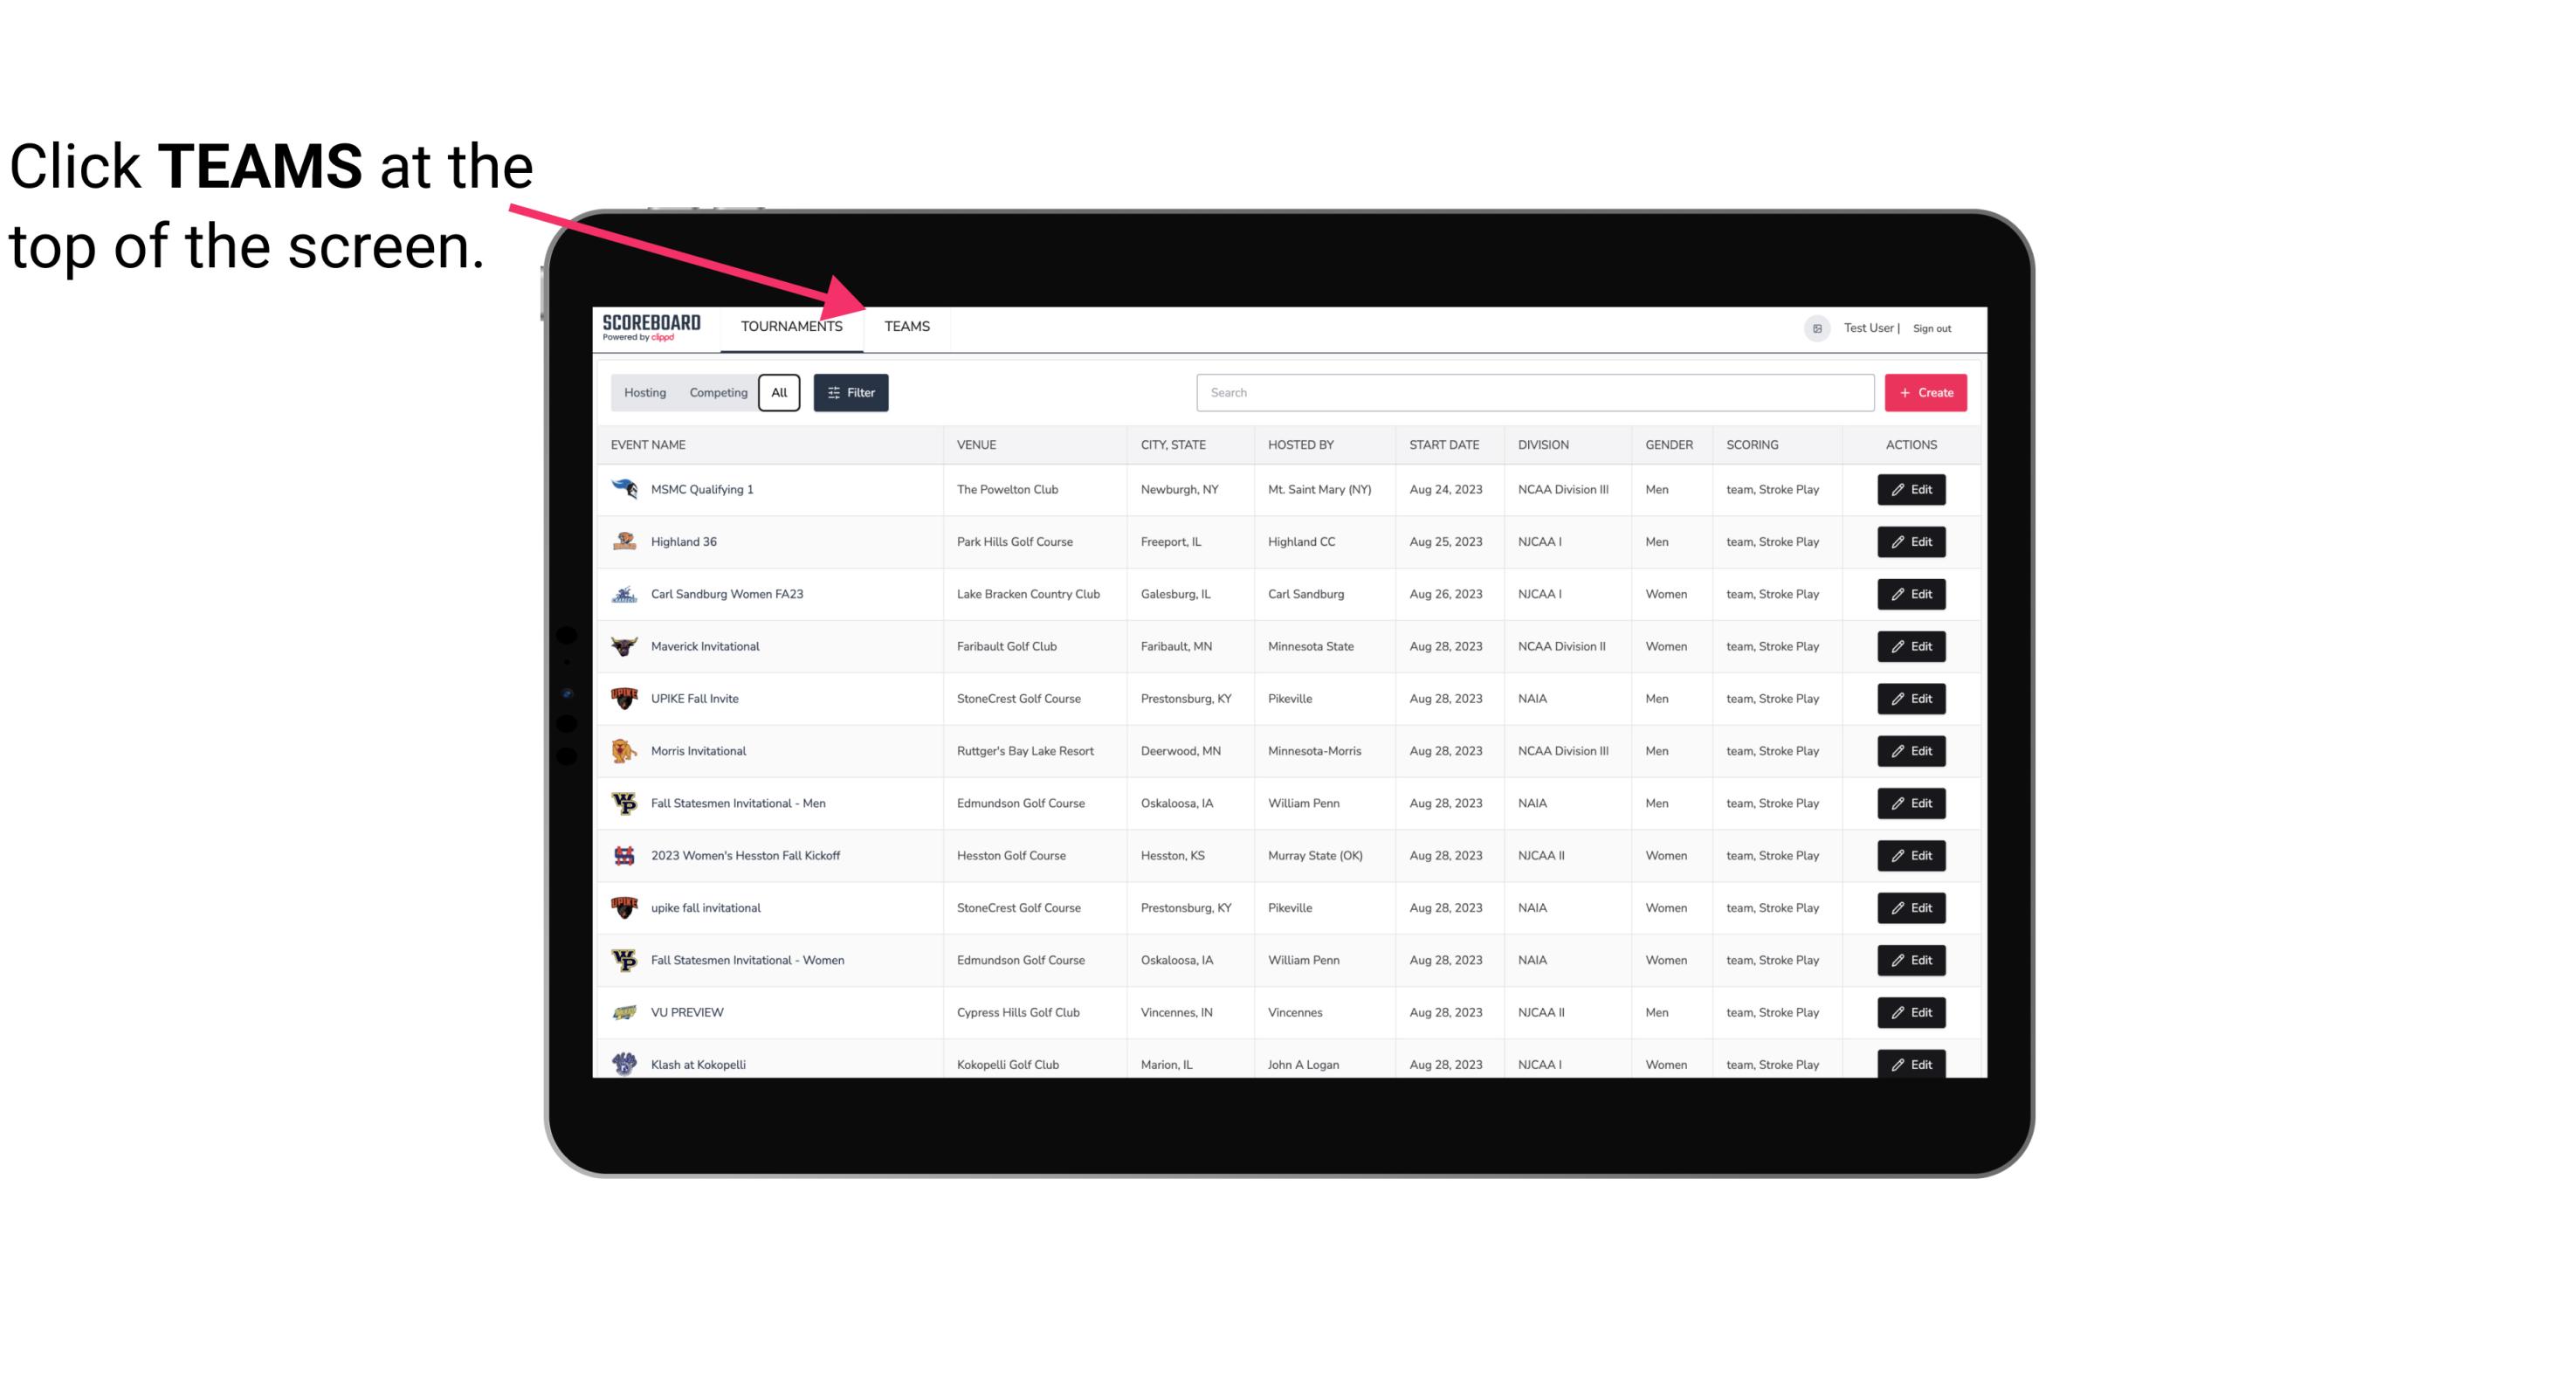Click the SCOREBOARD logo icon
This screenshot has width=2576, height=1386.
coord(651,326)
